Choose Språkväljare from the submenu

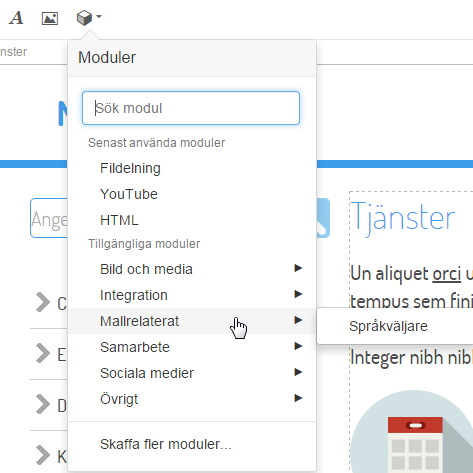[388, 326]
